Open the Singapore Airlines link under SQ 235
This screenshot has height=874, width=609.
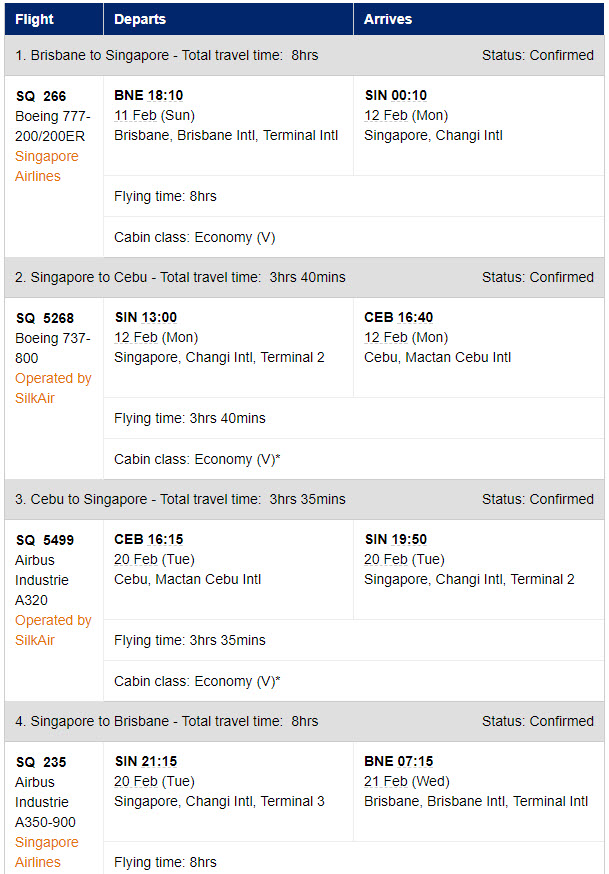pyautogui.click(x=46, y=852)
